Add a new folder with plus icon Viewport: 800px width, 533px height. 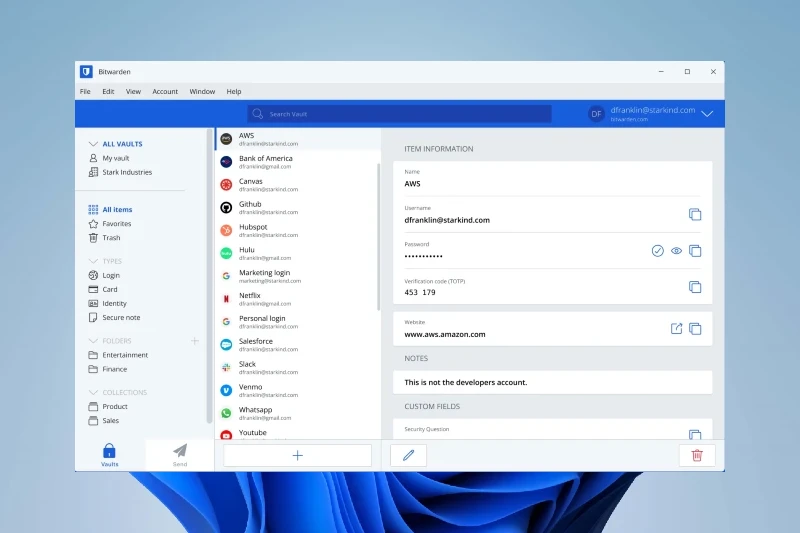click(194, 341)
